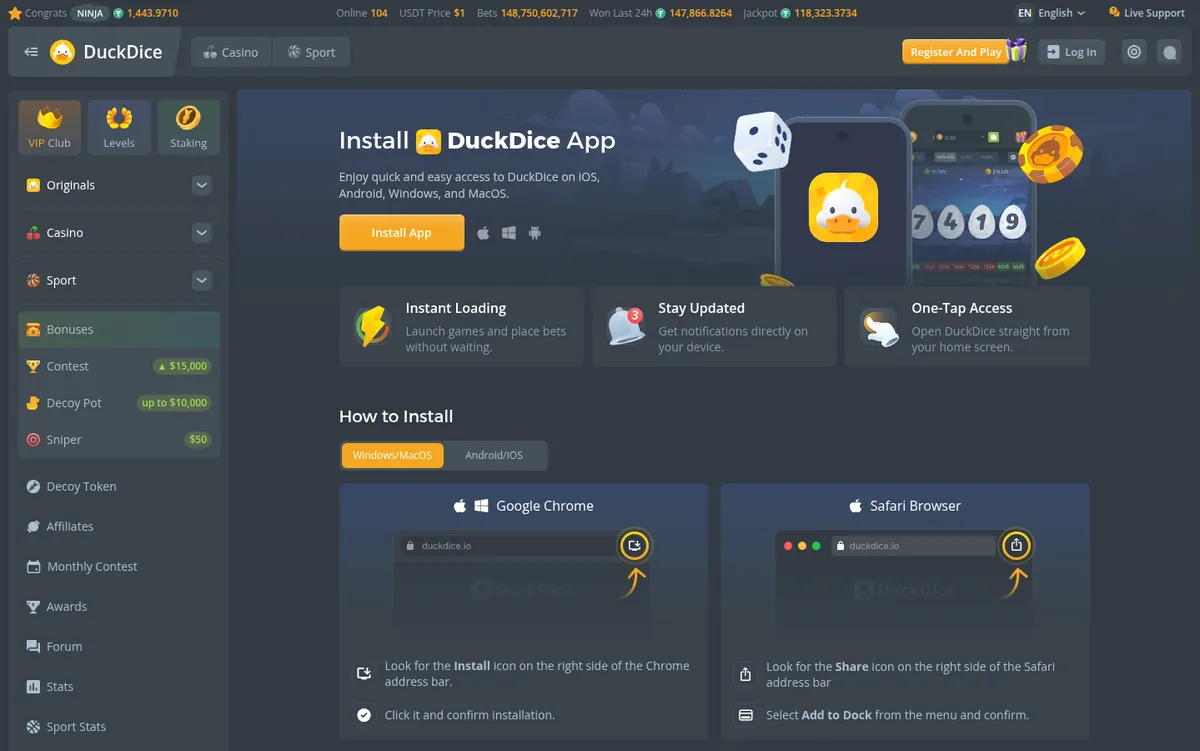Click the duckdice.io address in Safari illustration
Viewport: 1200px width, 751px height.
click(x=874, y=546)
